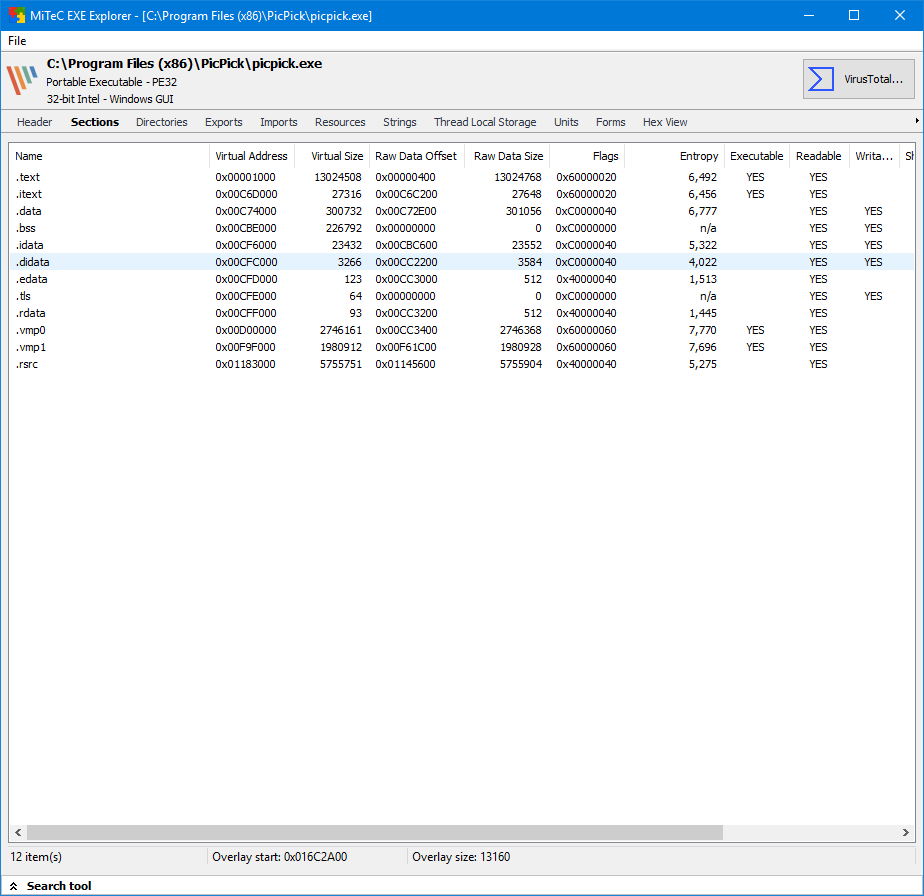Click the tab strip overflow arrow
Viewport: 924px width, 896px height.
(x=917, y=121)
